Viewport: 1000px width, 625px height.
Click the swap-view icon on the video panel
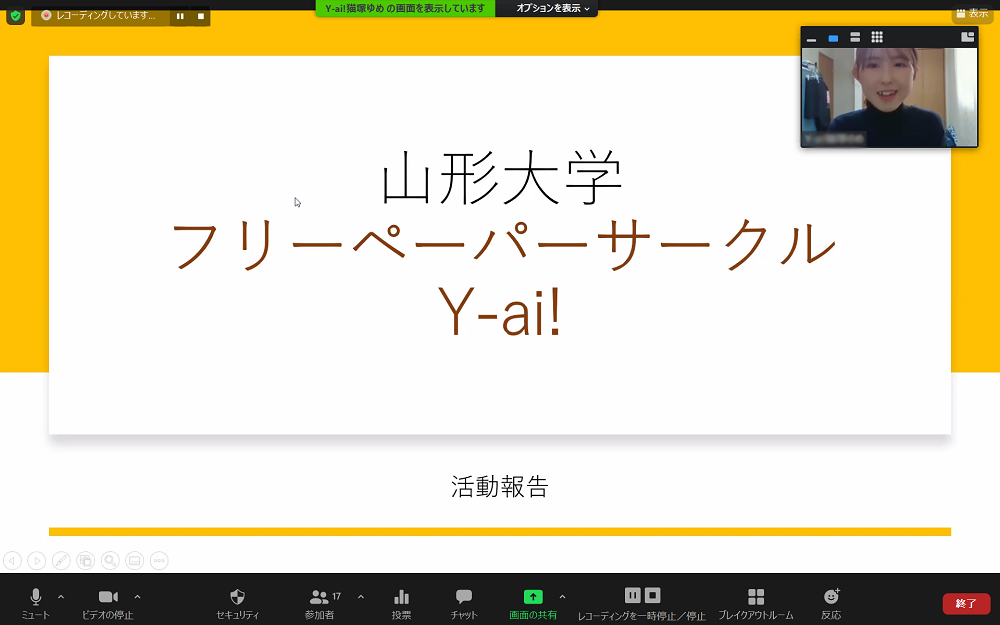(x=967, y=37)
